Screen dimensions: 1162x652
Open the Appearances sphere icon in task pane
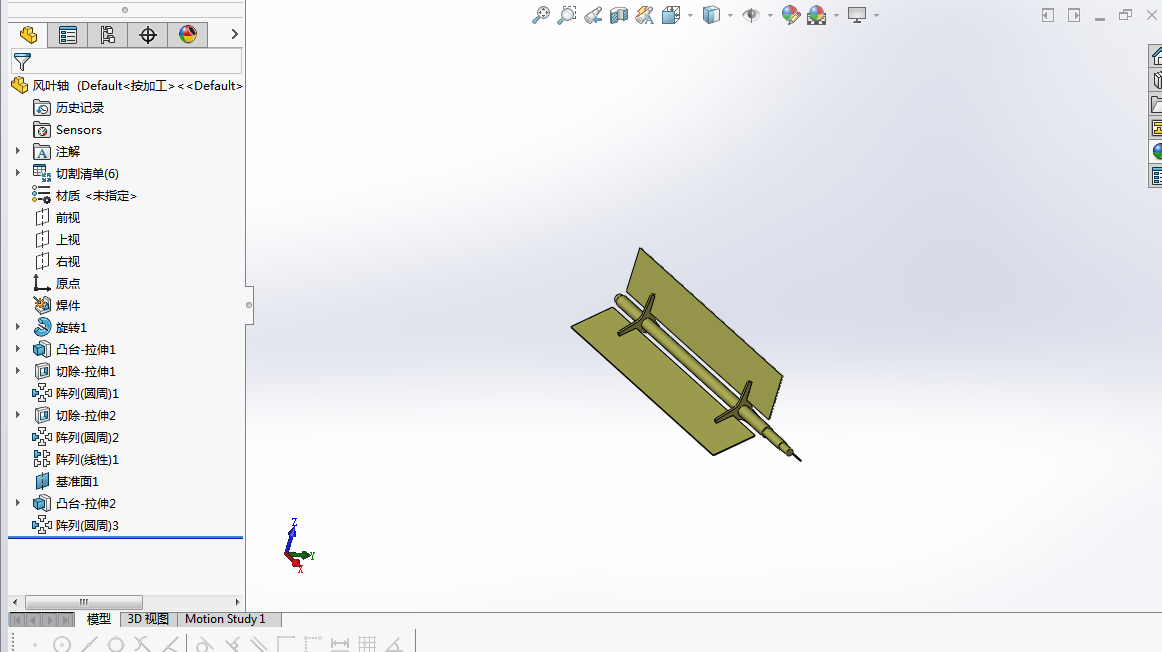[x=1156, y=152]
